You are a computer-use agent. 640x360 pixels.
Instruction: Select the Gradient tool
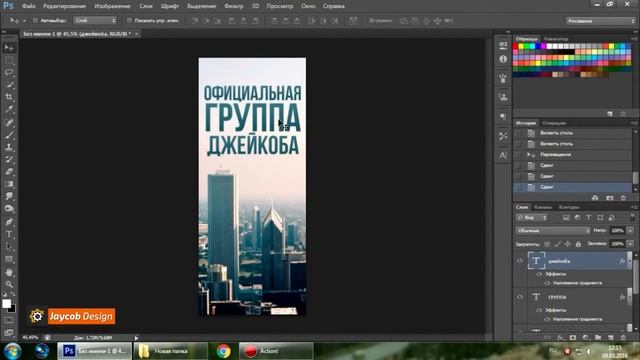(x=9, y=184)
